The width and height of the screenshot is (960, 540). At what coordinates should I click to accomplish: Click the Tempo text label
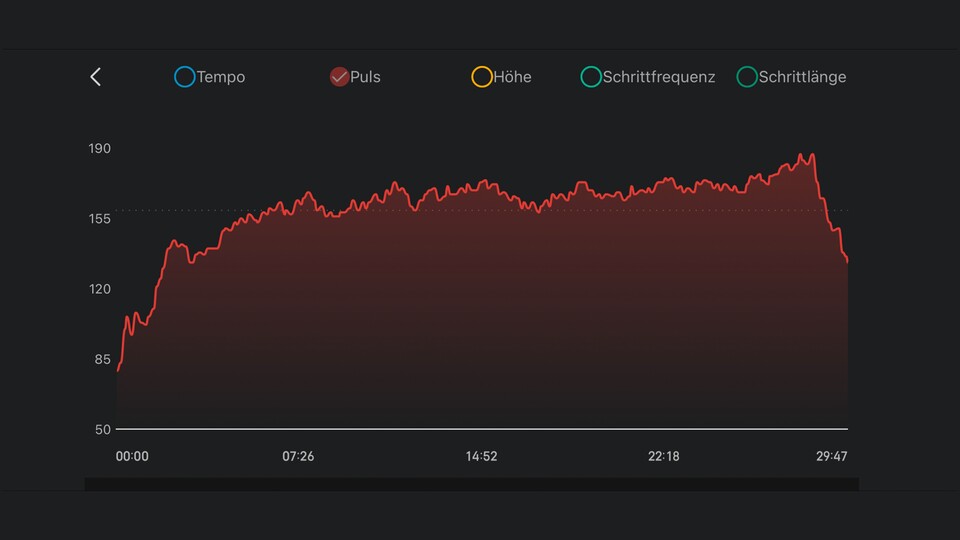[x=221, y=77]
